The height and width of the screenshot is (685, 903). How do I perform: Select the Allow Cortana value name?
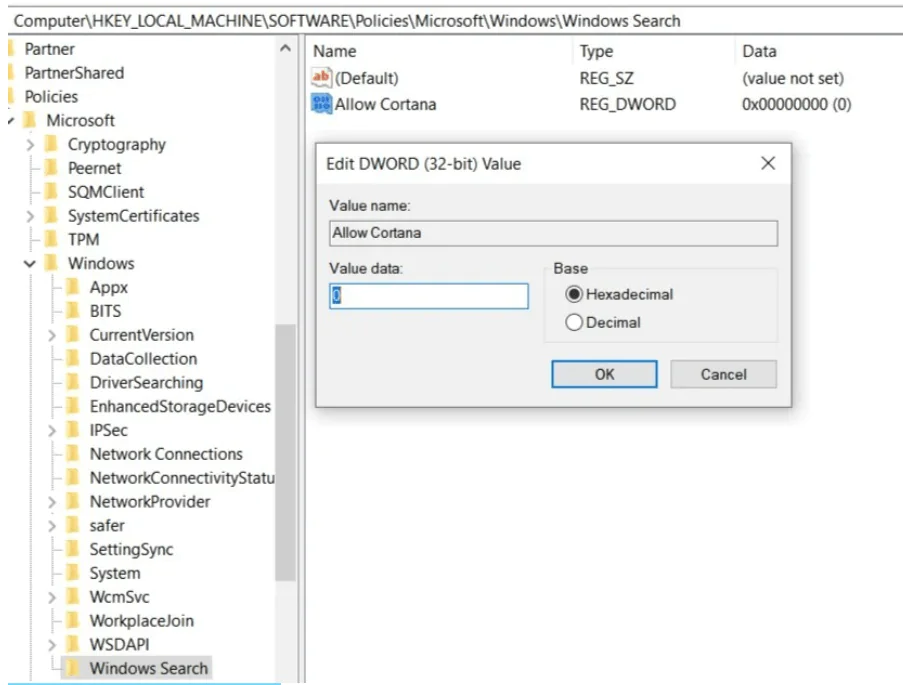(385, 104)
